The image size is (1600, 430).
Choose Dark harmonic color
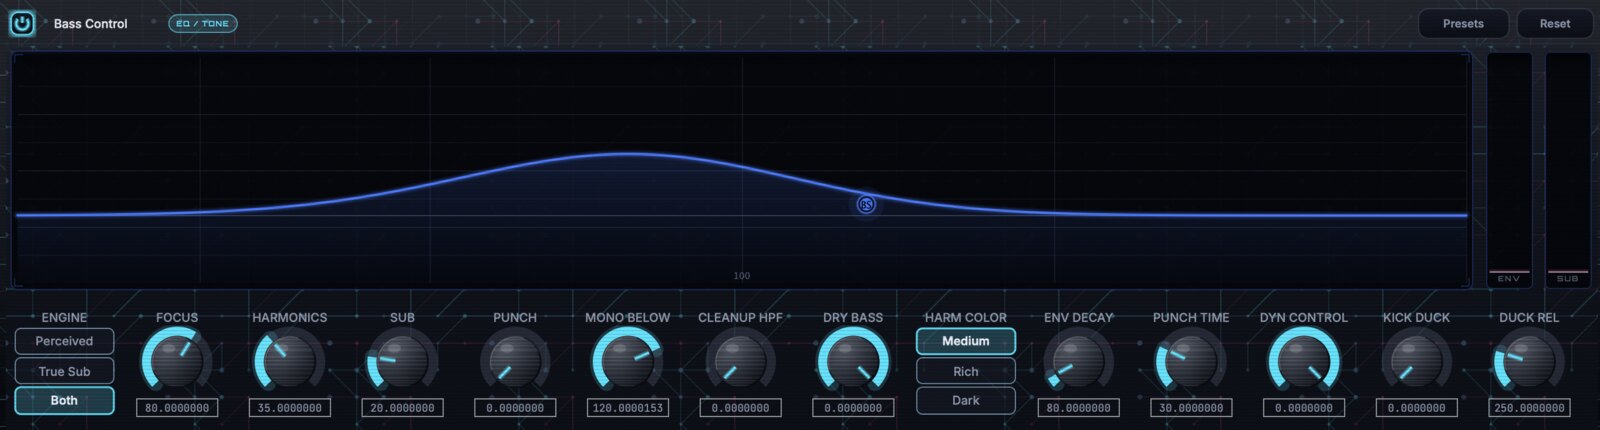click(966, 400)
